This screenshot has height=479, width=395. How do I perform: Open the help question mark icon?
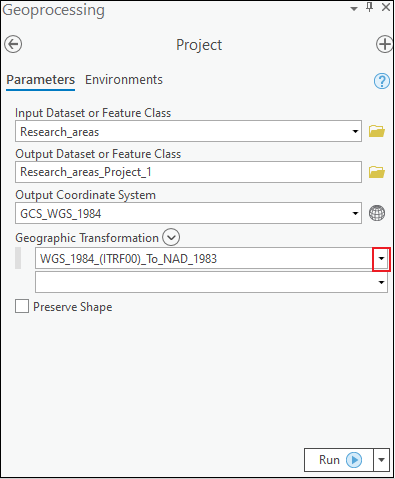[x=382, y=81]
